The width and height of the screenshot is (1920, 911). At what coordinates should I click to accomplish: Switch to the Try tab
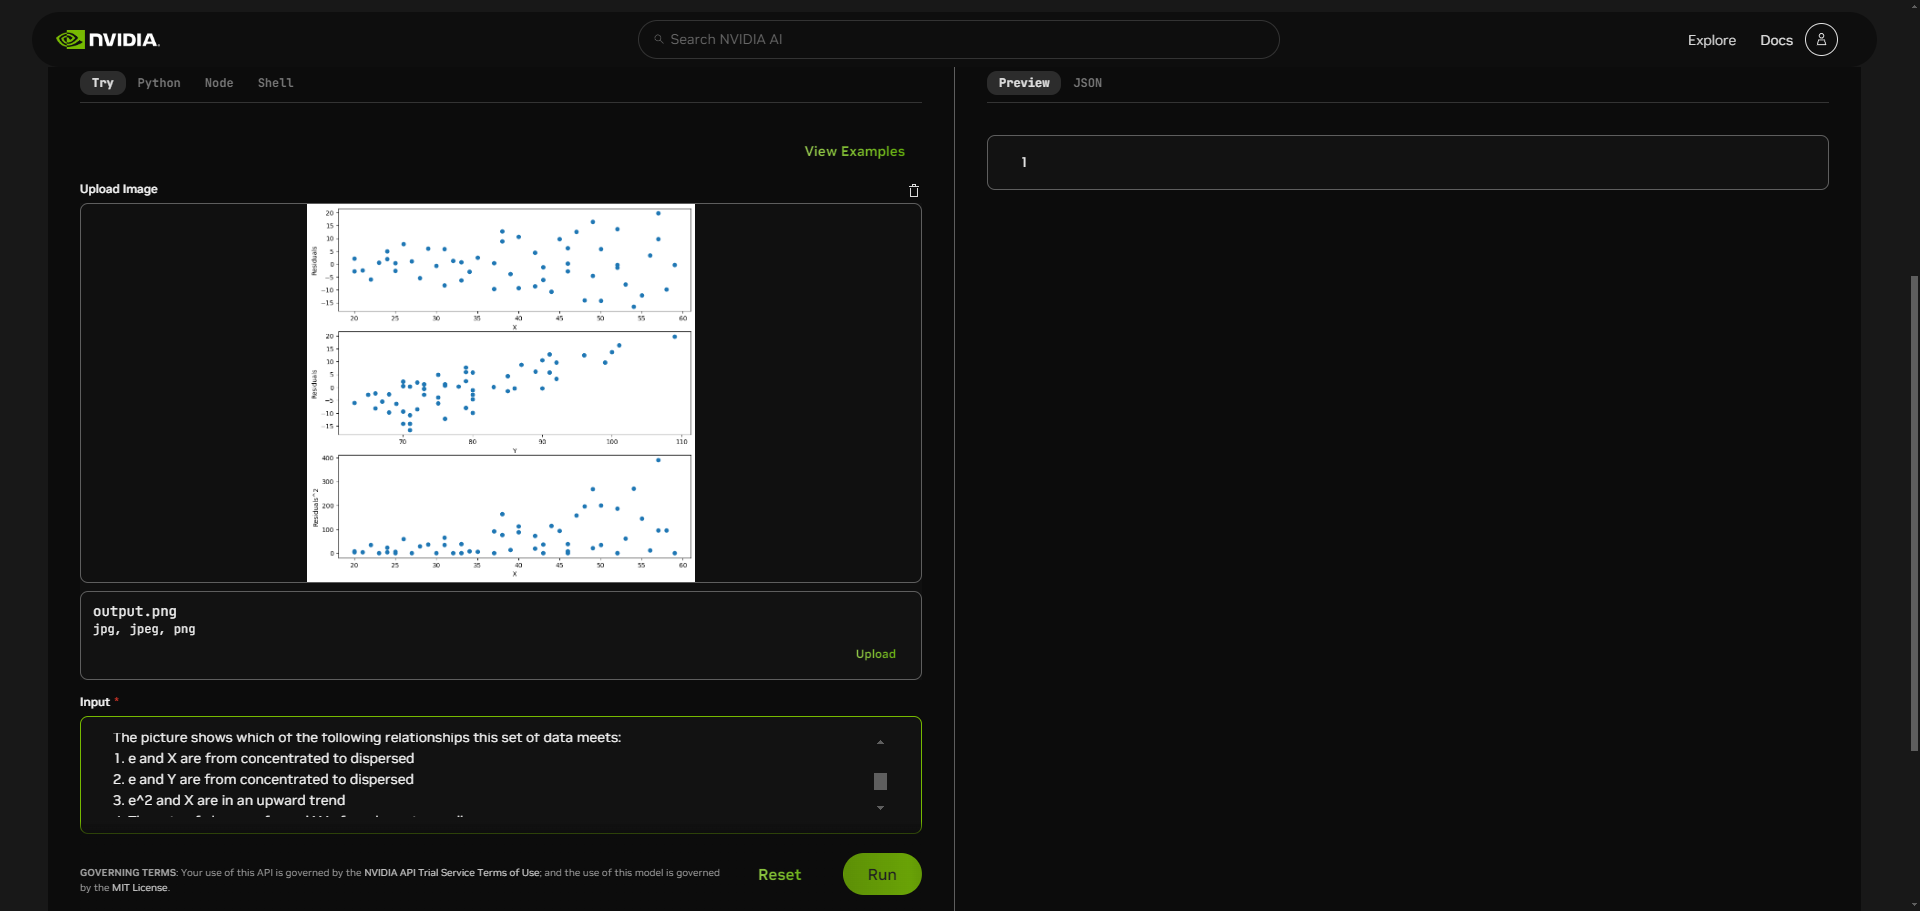pos(103,83)
